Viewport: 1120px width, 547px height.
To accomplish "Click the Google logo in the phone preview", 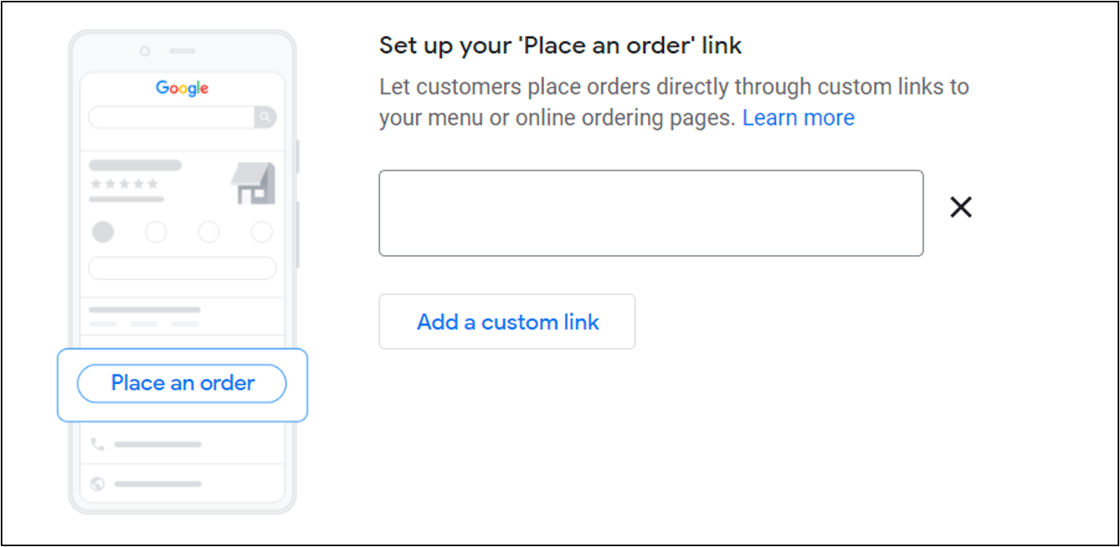I will tap(182, 88).
